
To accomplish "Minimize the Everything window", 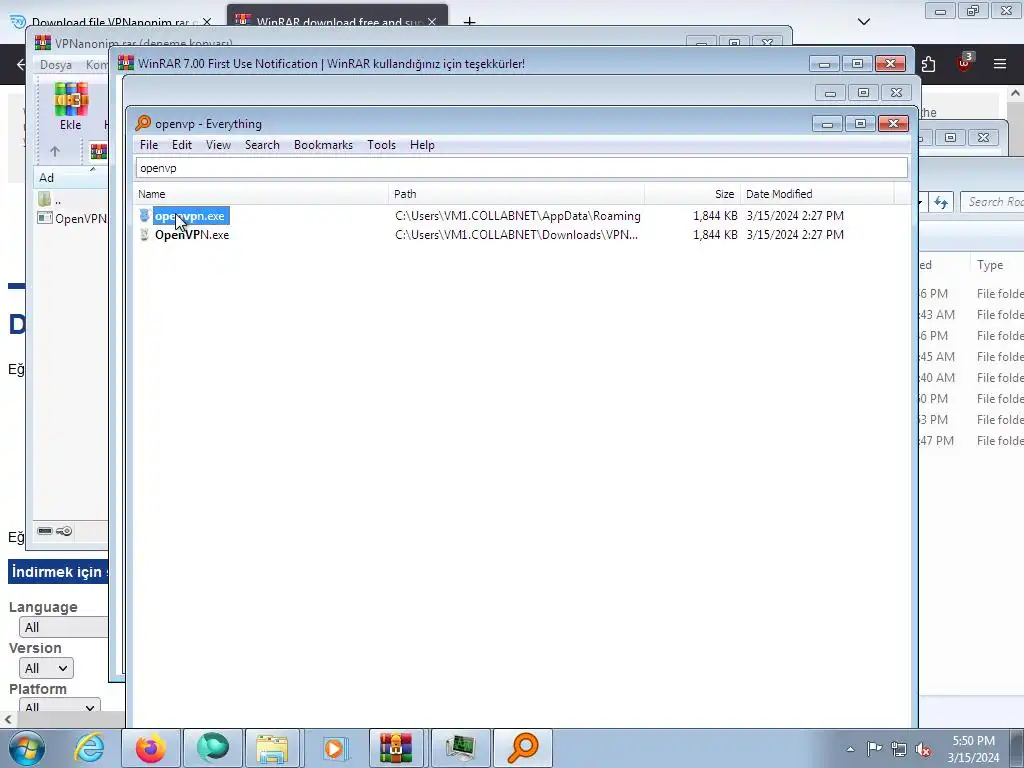I will [x=827, y=123].
